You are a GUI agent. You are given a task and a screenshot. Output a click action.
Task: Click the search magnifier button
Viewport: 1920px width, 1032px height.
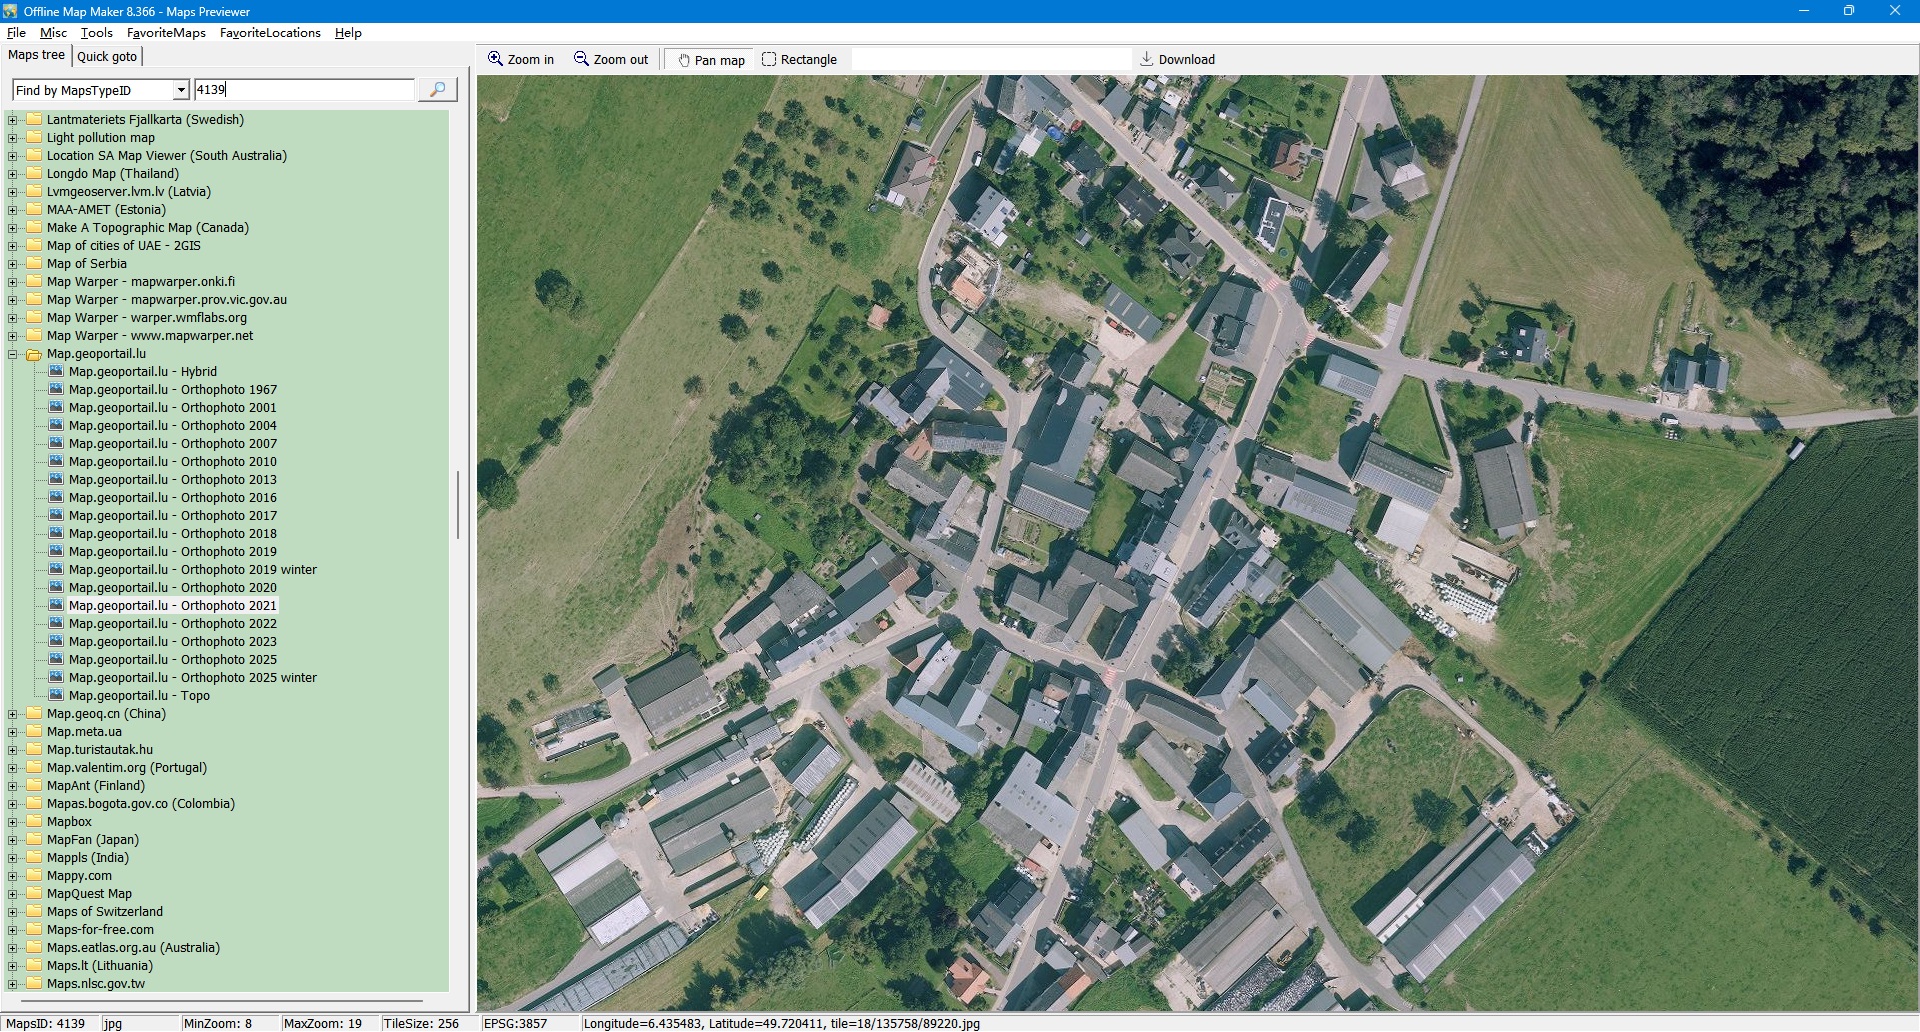437,90
